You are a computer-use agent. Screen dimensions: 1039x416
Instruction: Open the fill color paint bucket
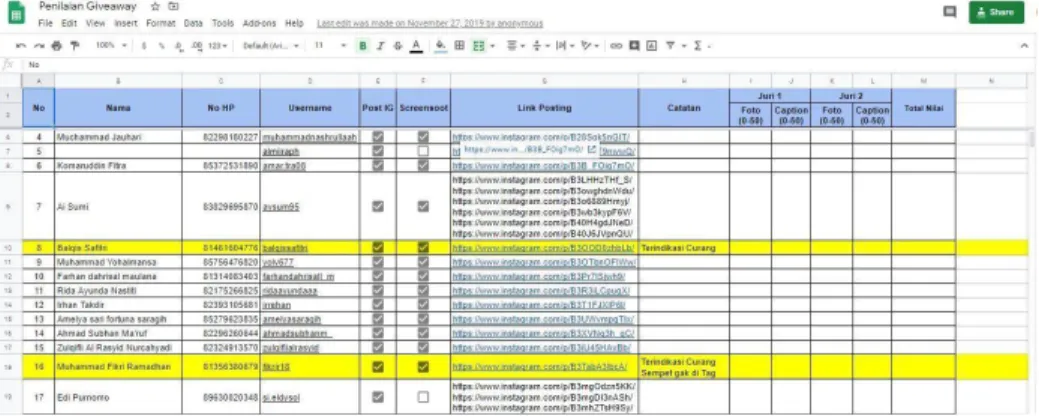pyautogui.click(x=441, y=46)
